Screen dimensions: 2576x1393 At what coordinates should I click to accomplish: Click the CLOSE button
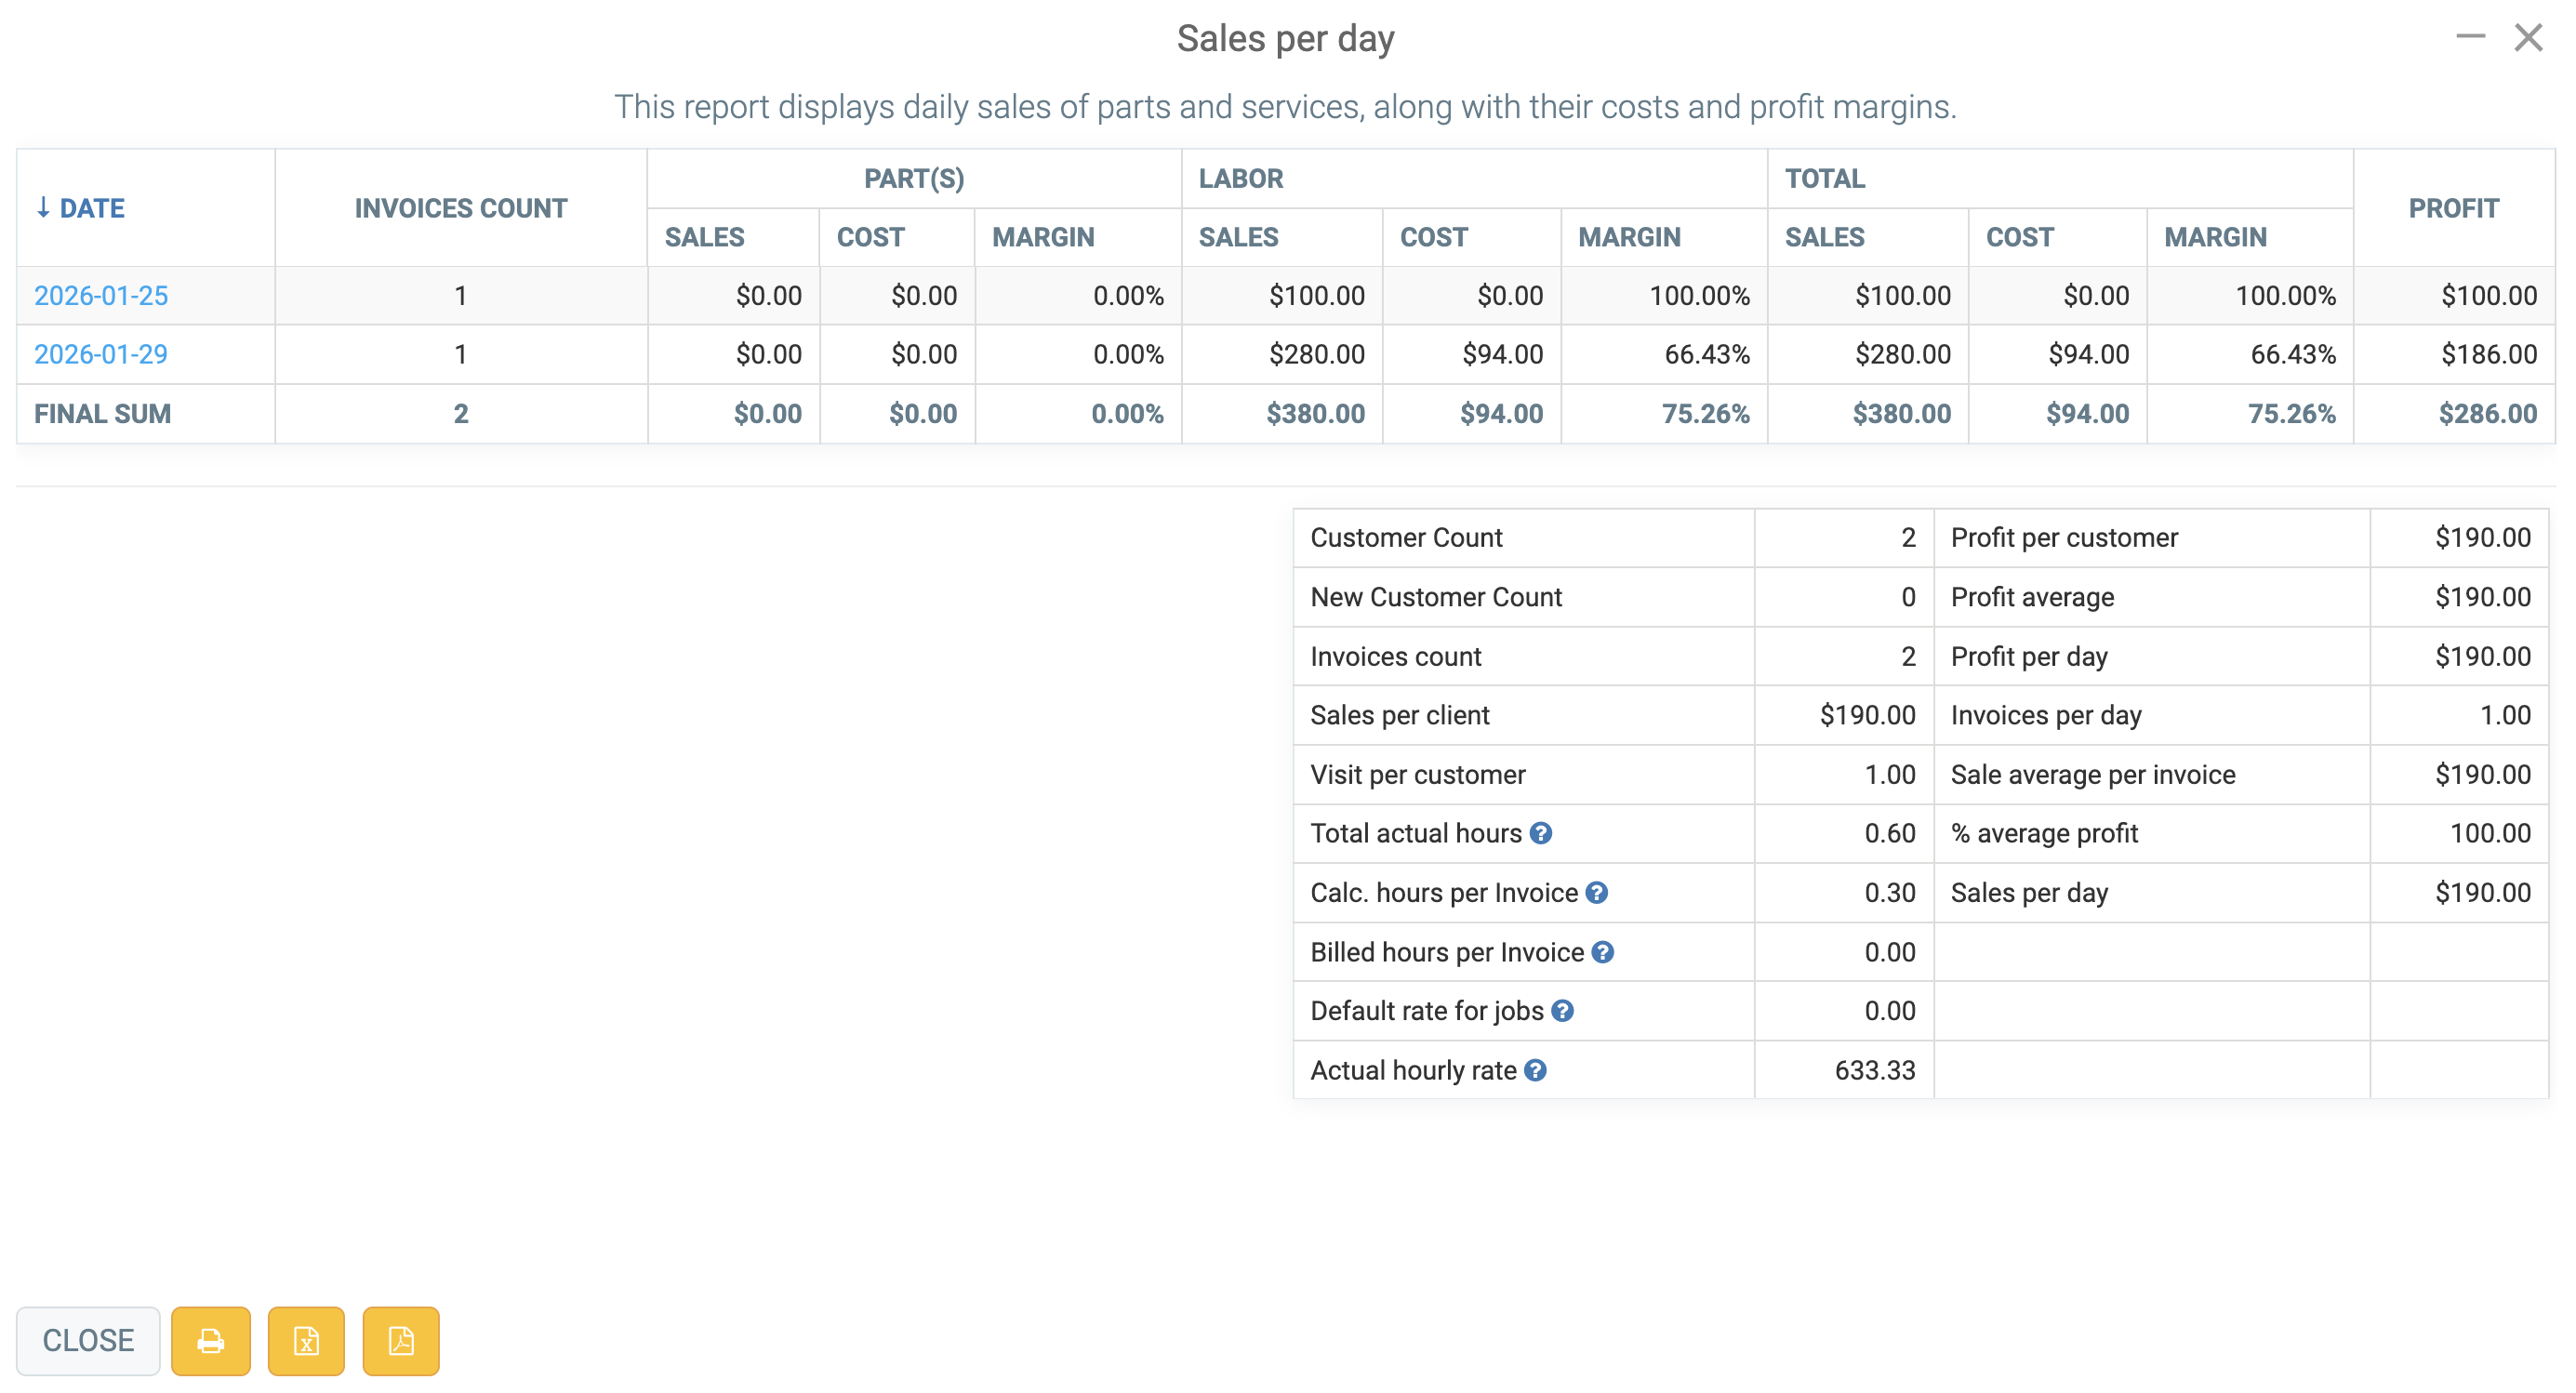point(88,1340)
